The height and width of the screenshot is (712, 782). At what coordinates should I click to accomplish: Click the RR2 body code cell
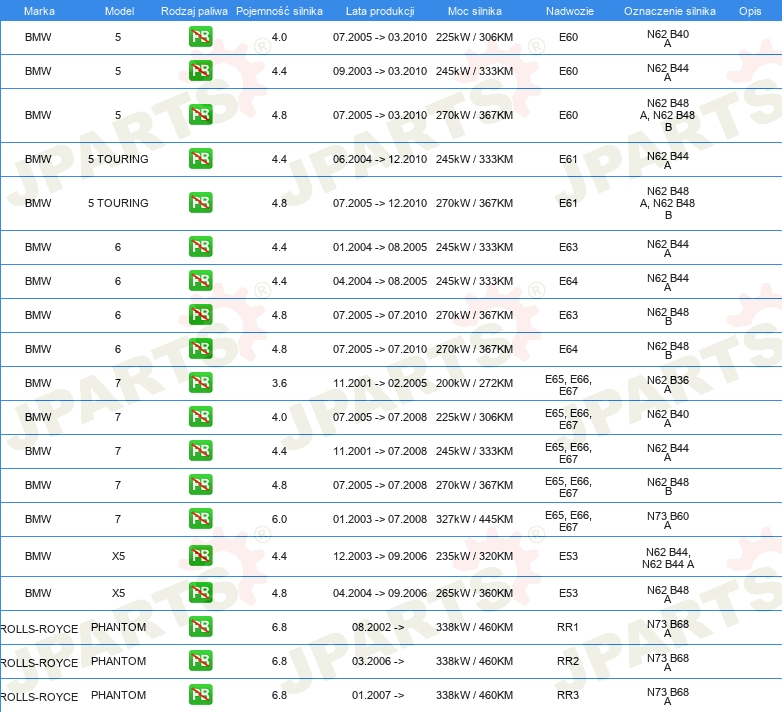tap(568, 661)
